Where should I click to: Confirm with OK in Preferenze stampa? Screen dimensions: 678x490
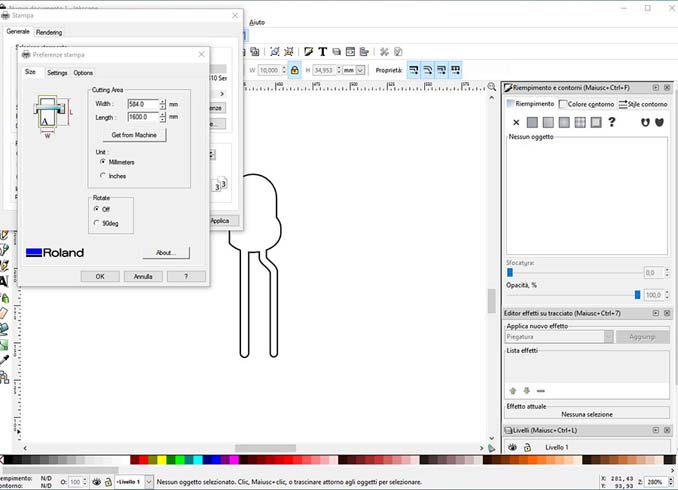pyautogui.click(x=100, y=276)
